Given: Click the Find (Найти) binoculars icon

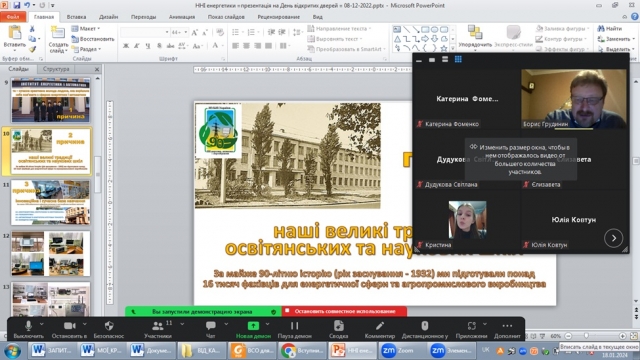Looking at the screenshot, I should coord(601,29).
